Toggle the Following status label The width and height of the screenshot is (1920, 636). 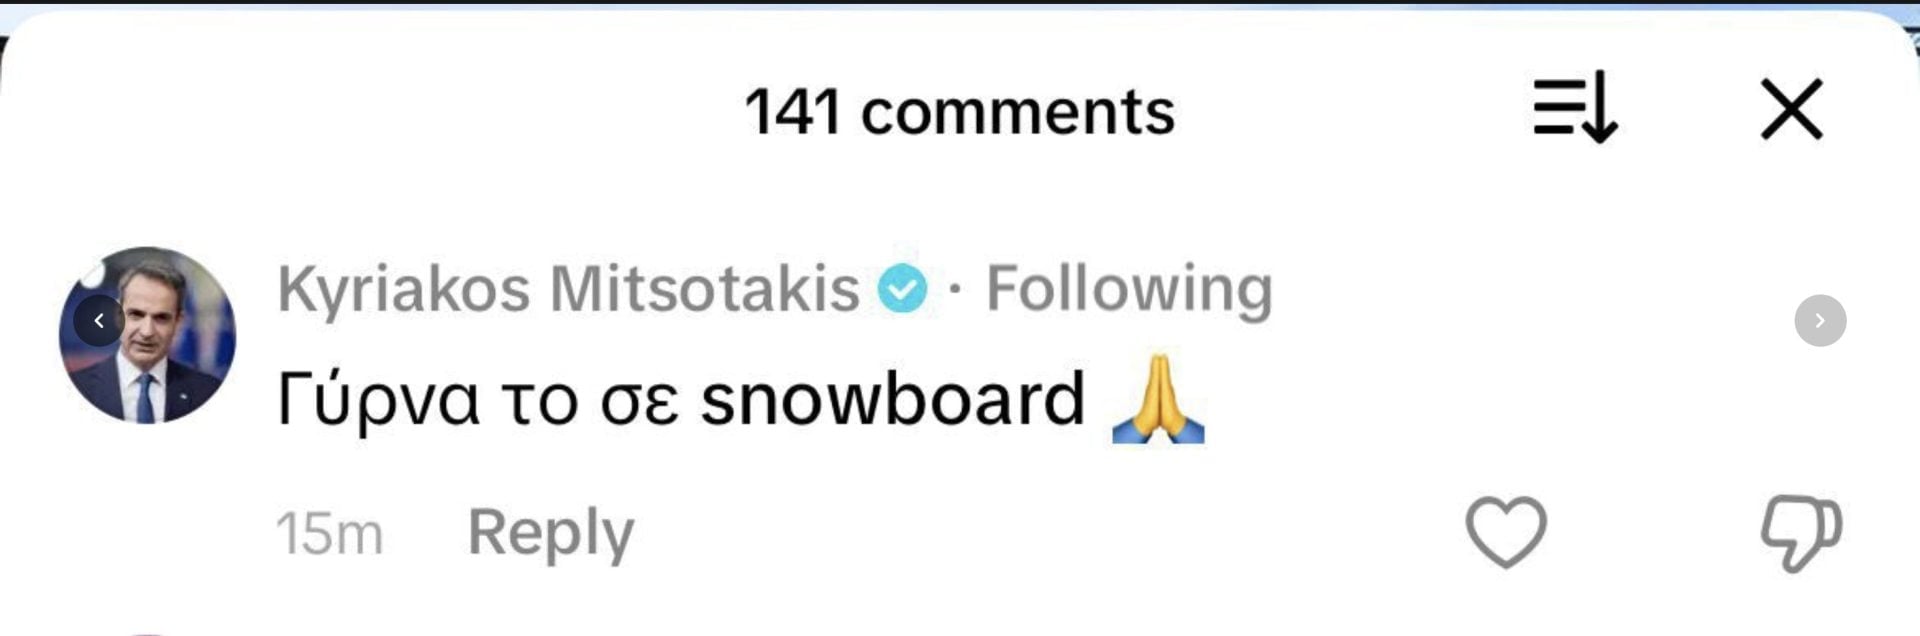(x=1129, y=289)
